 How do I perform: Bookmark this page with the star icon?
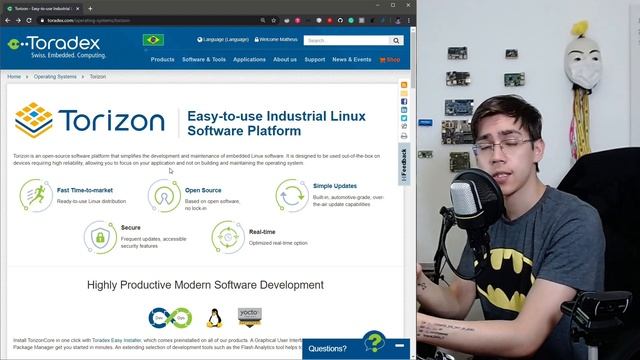[x=273, y=20]
